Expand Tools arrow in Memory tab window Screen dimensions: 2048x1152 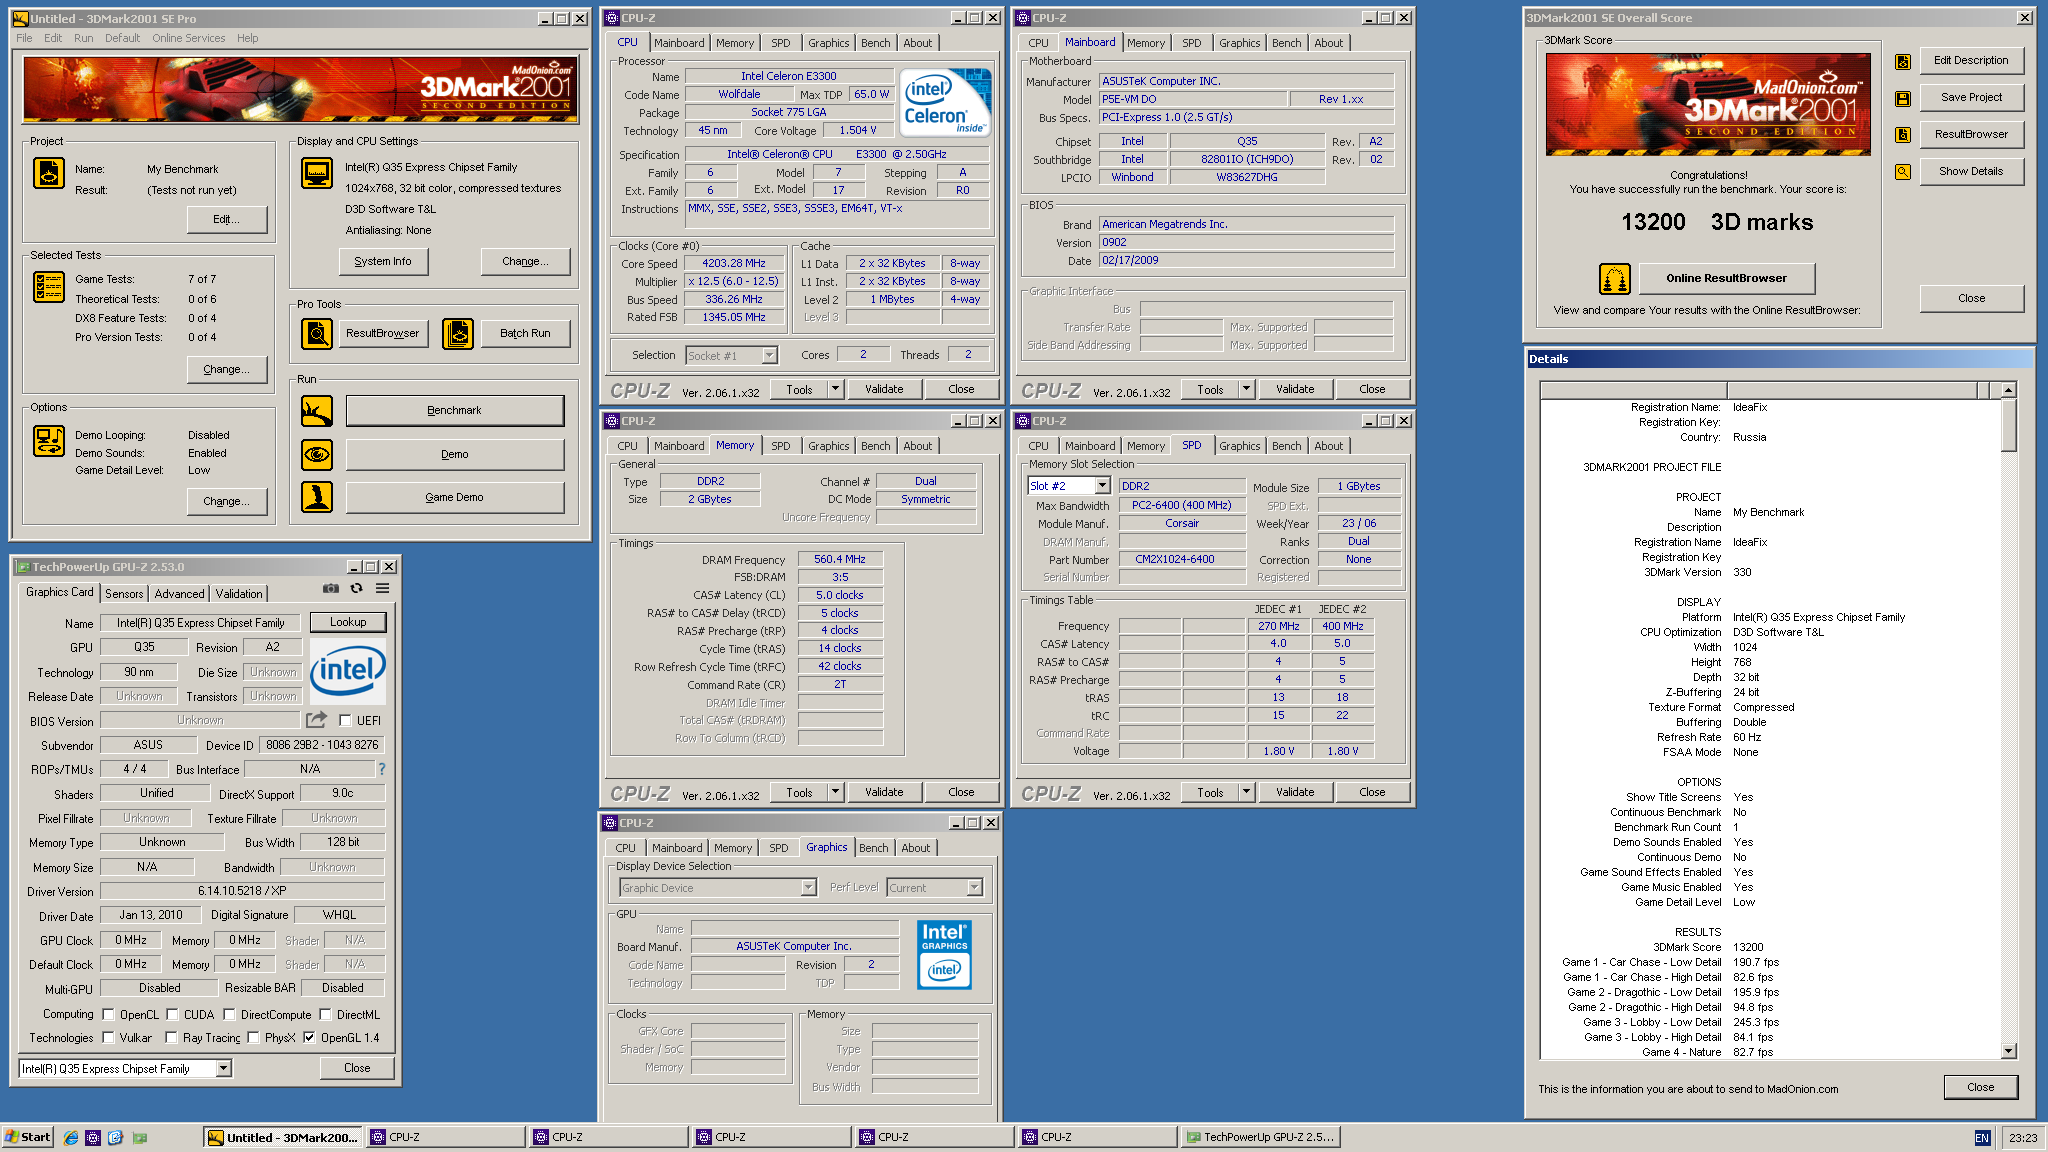point(836,792)
